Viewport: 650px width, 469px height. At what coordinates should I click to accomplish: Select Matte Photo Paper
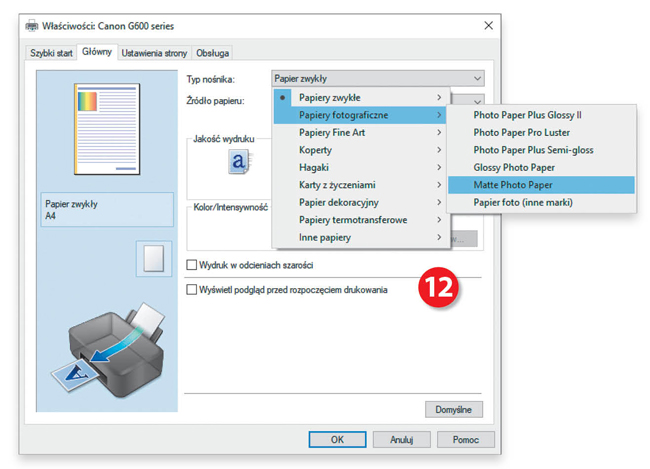[x=541, y=185]
